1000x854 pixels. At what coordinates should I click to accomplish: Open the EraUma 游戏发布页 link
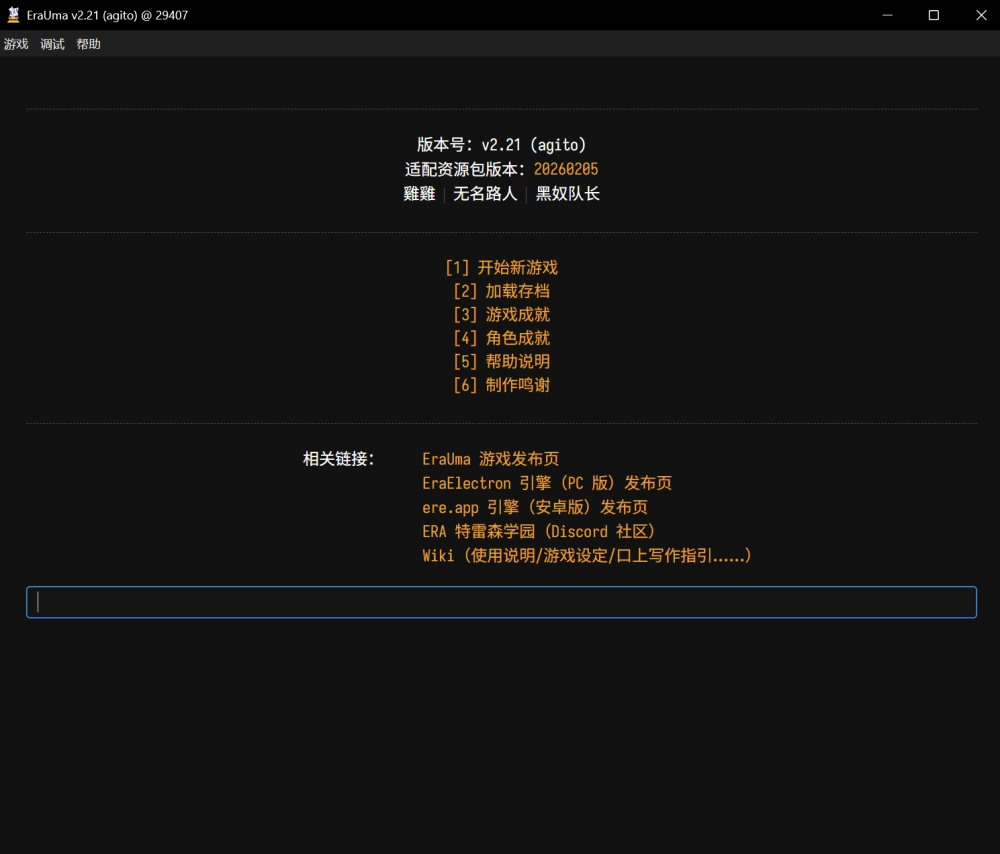(x=490, y=459)
